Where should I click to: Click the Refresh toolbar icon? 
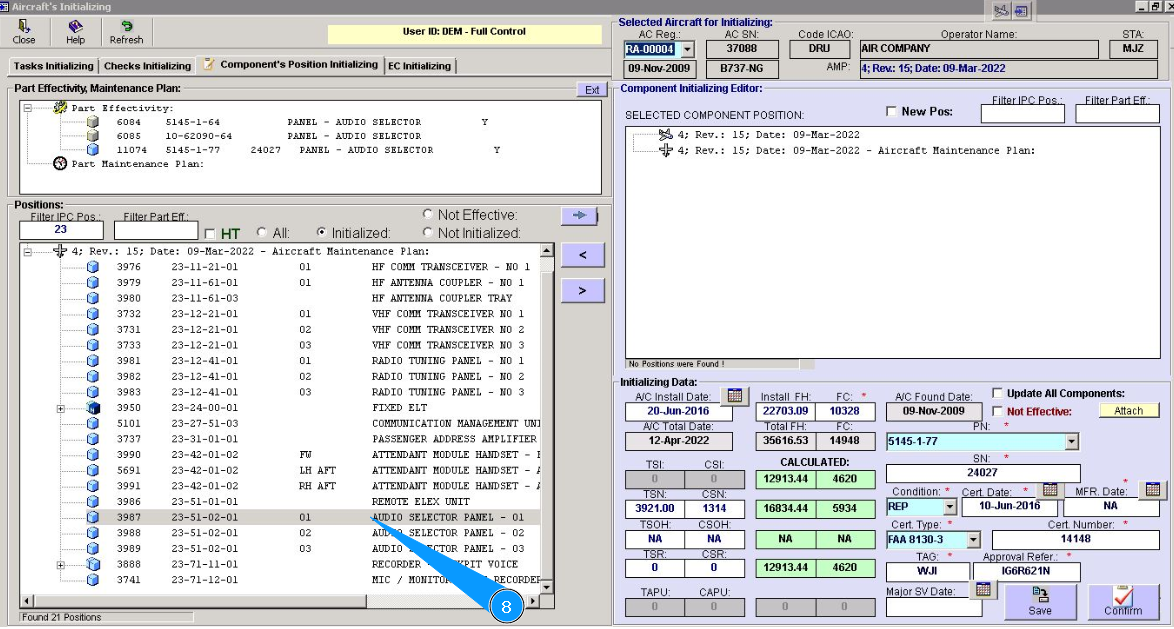[126, 32]
